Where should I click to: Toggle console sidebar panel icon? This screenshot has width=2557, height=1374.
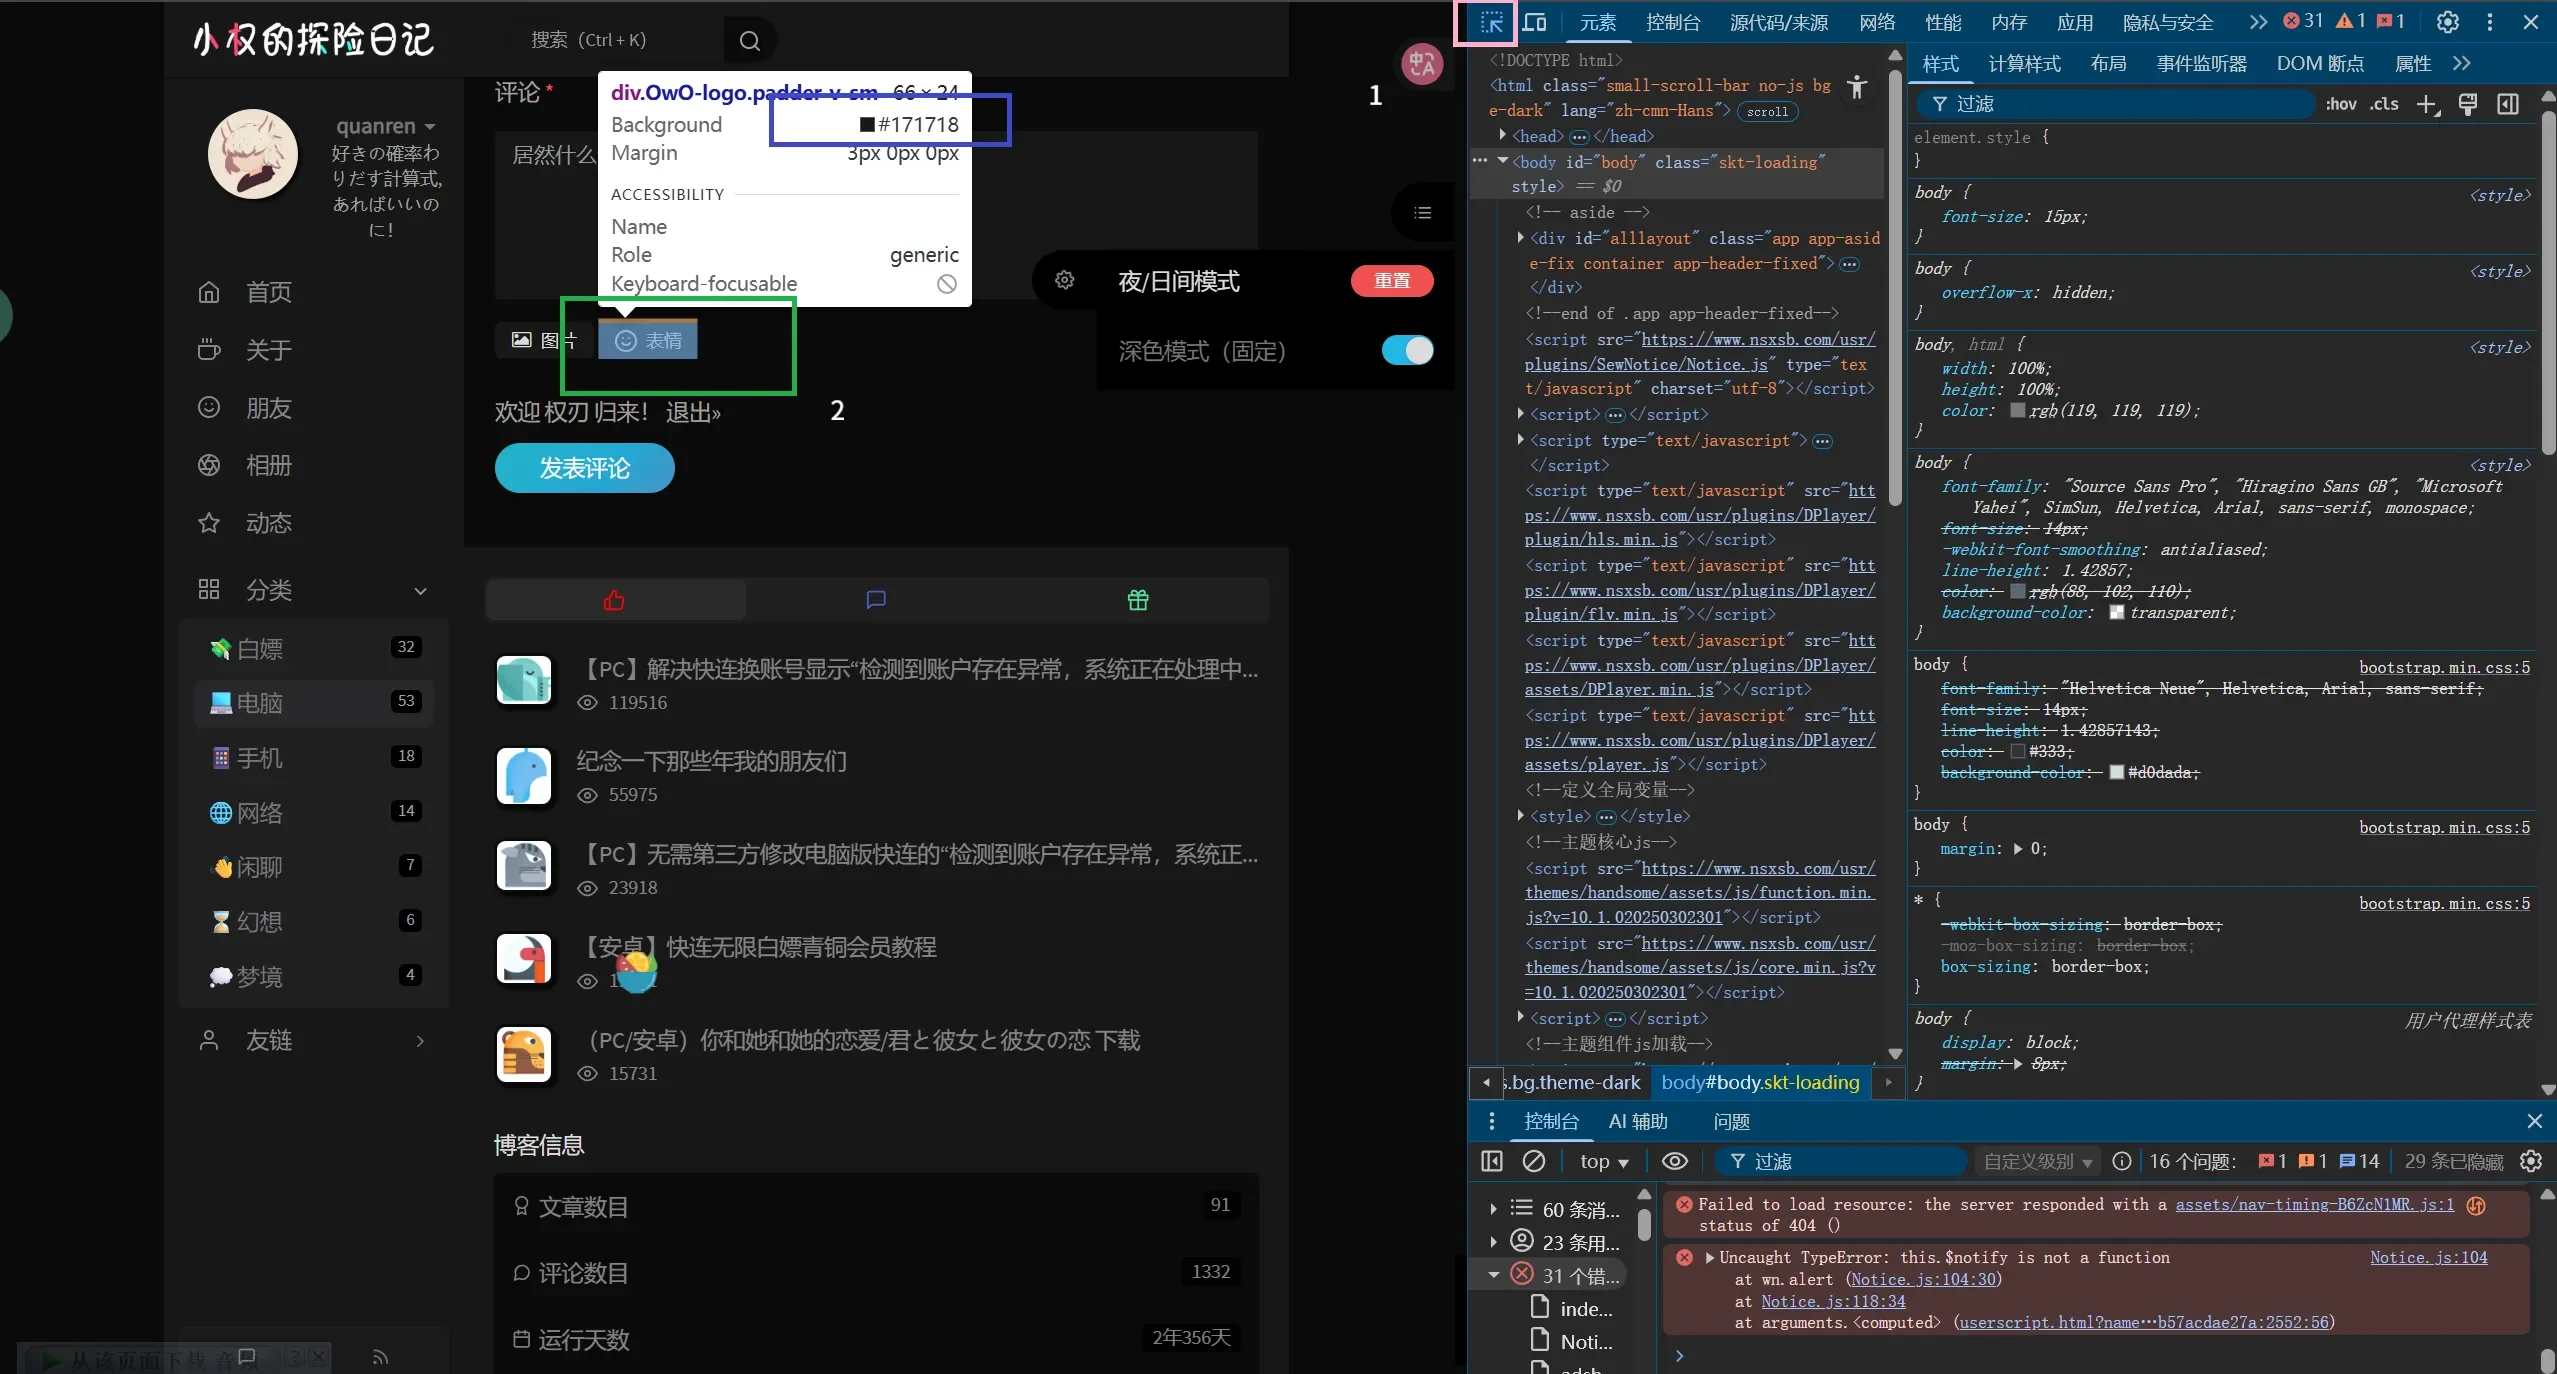tap(1491, 1161)
